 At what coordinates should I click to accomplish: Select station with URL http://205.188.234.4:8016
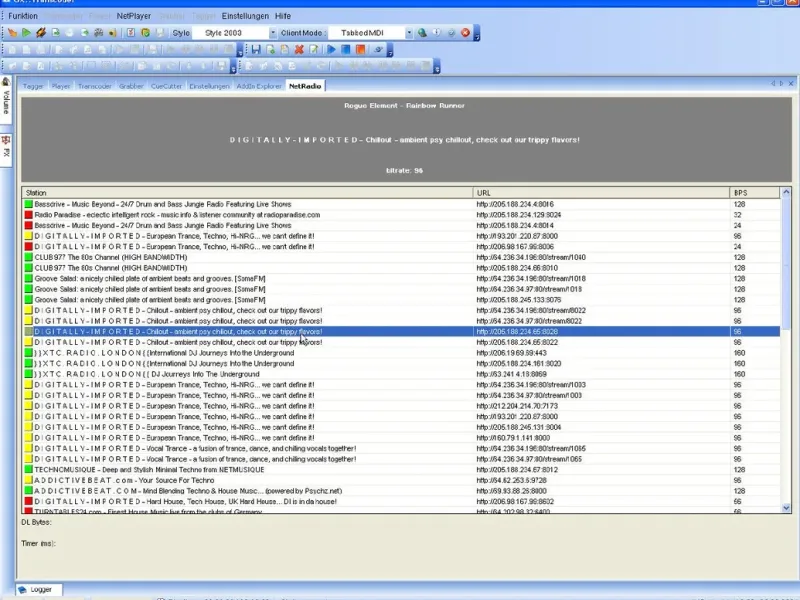(402, 204)
